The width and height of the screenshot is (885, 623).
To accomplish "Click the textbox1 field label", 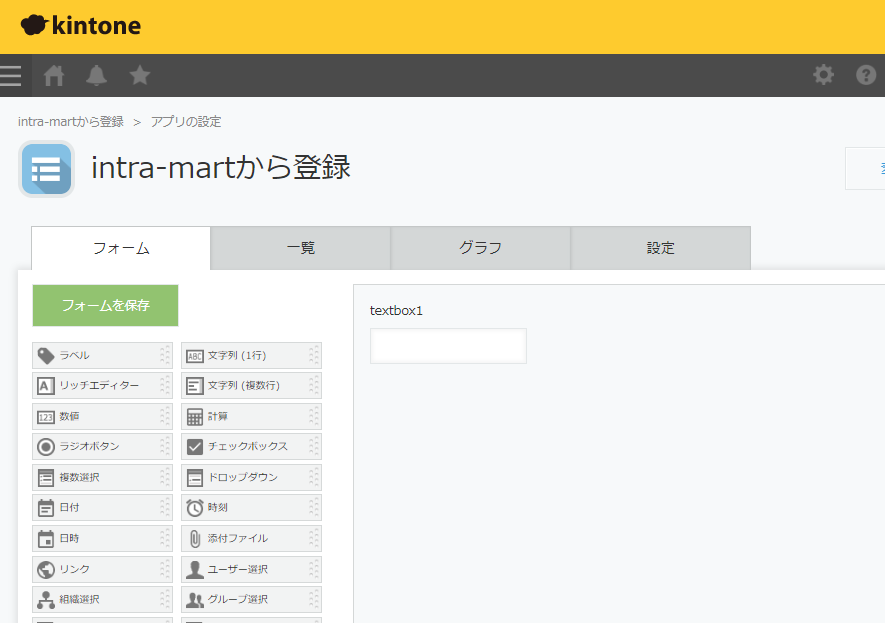I will [396, 311].
